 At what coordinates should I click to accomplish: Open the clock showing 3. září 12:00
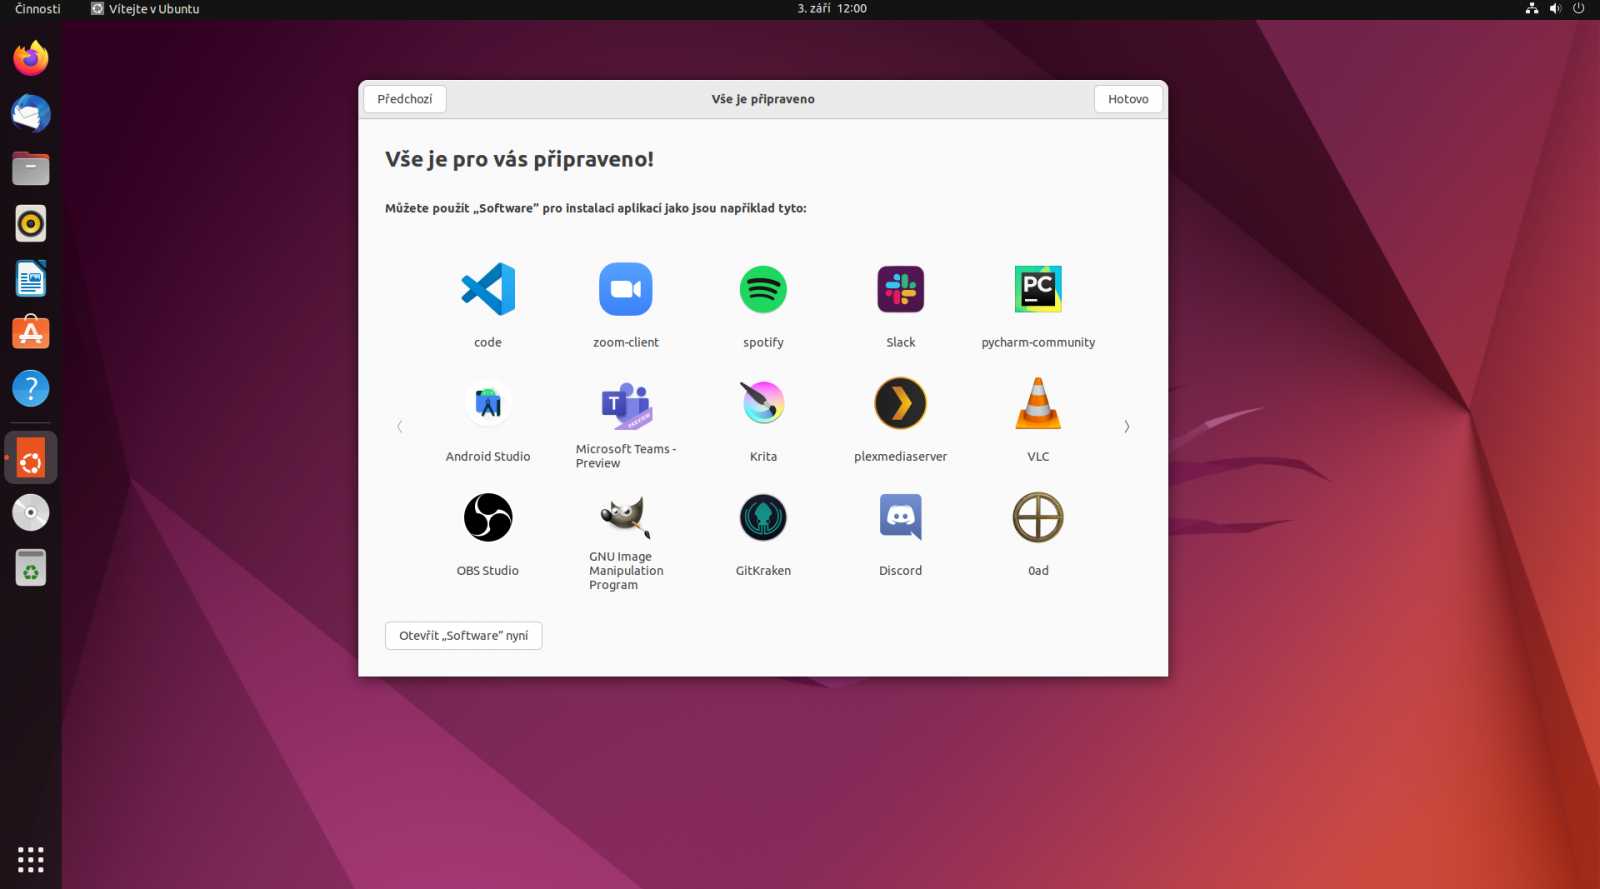tap(832, 8)
